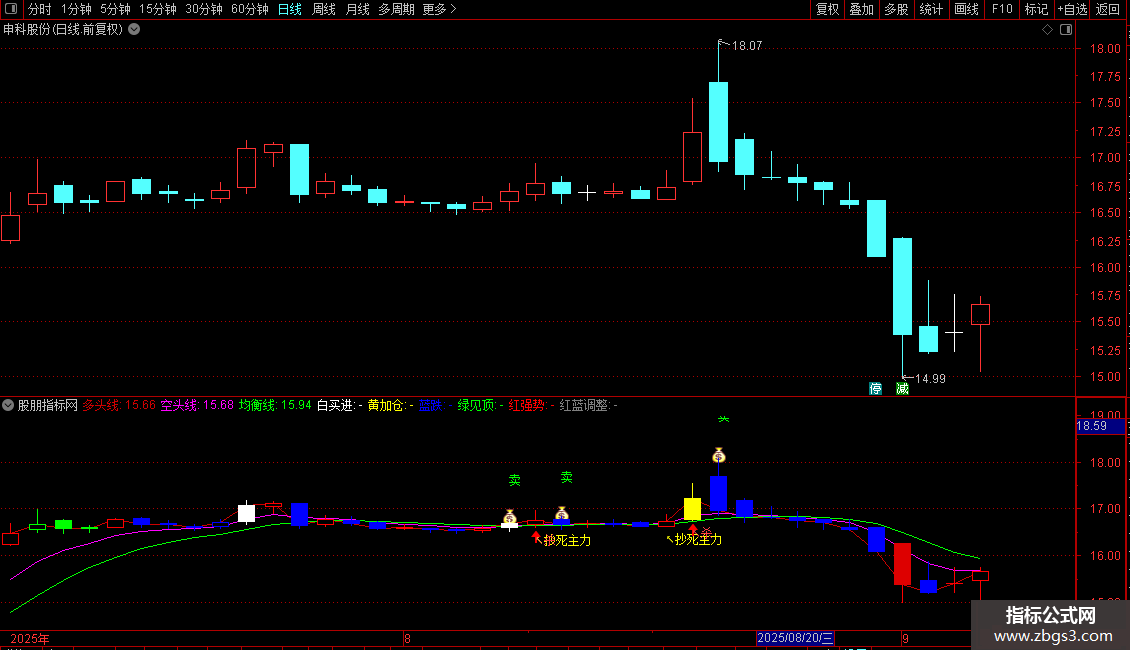Click the 18.07 high price label
The height and width of the screenshot is (650, 1130).
click(x=747, y=45)
